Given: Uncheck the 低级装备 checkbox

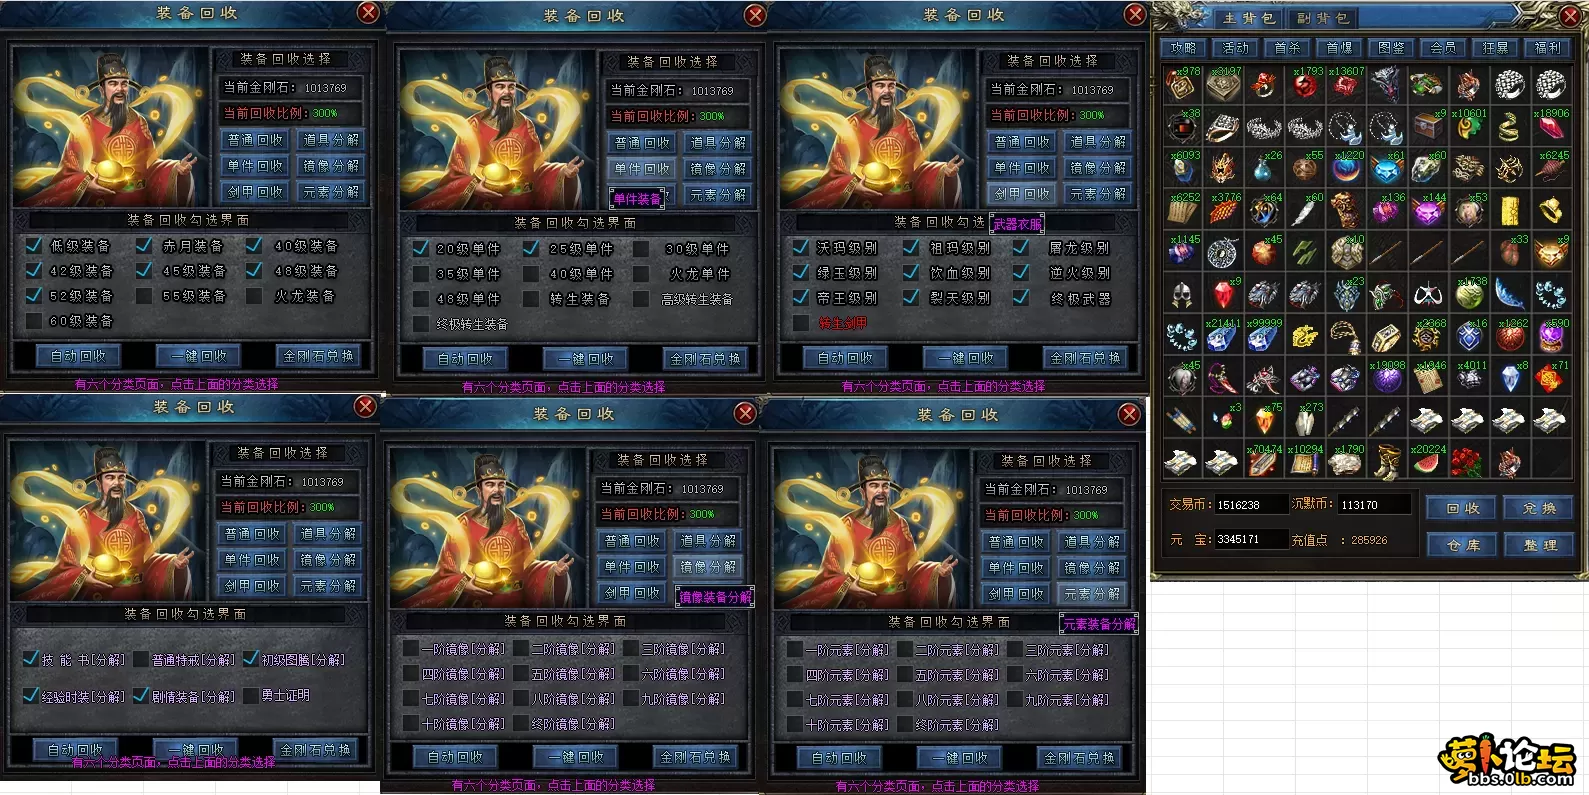Looking at the screenshot, I should coord(34,245).
